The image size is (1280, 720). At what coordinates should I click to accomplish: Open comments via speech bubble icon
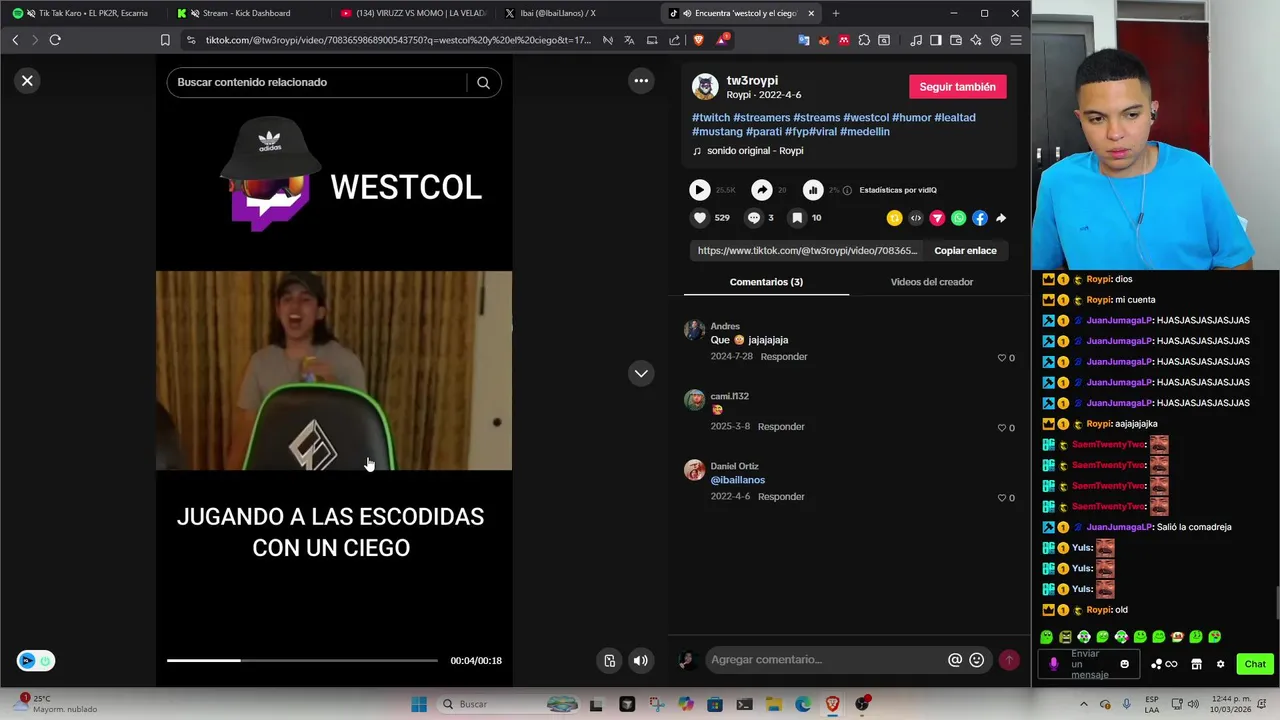pos(754,218)
